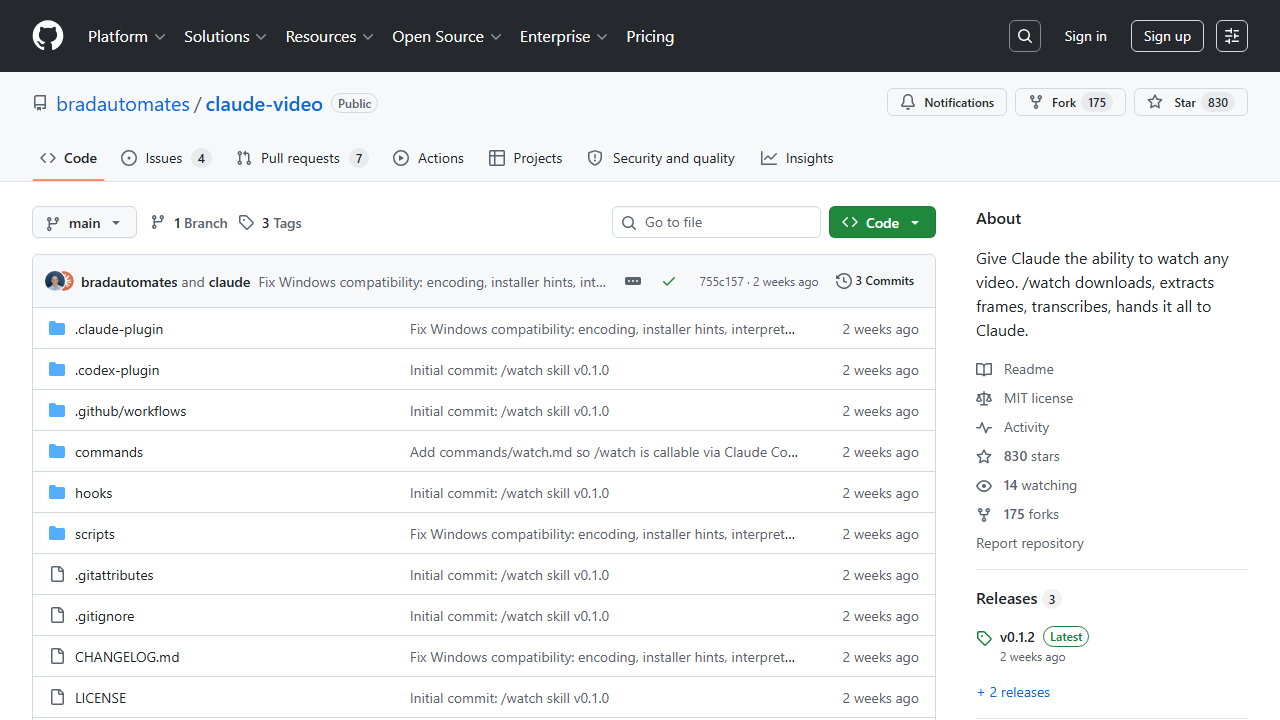The width and height of the screenshot is (1280, 720).
Task: Click the .codex-plugin folder icon
Action: pyautogui.click(x=57, y=370)
